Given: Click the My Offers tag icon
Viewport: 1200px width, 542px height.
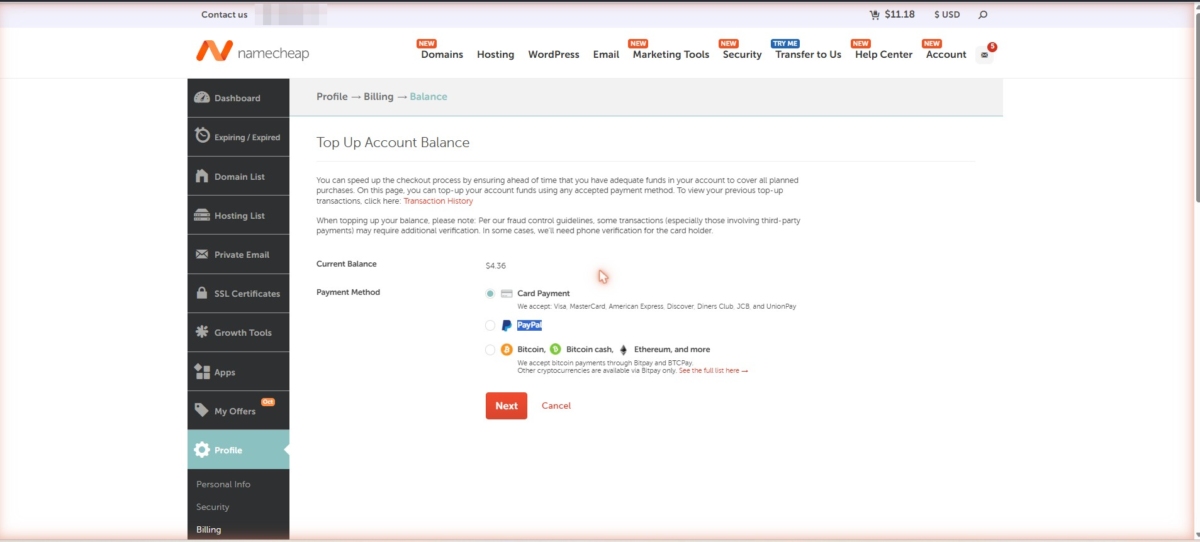Looking at the screenshot, I should pyautogui.click(x=202, y=410).
